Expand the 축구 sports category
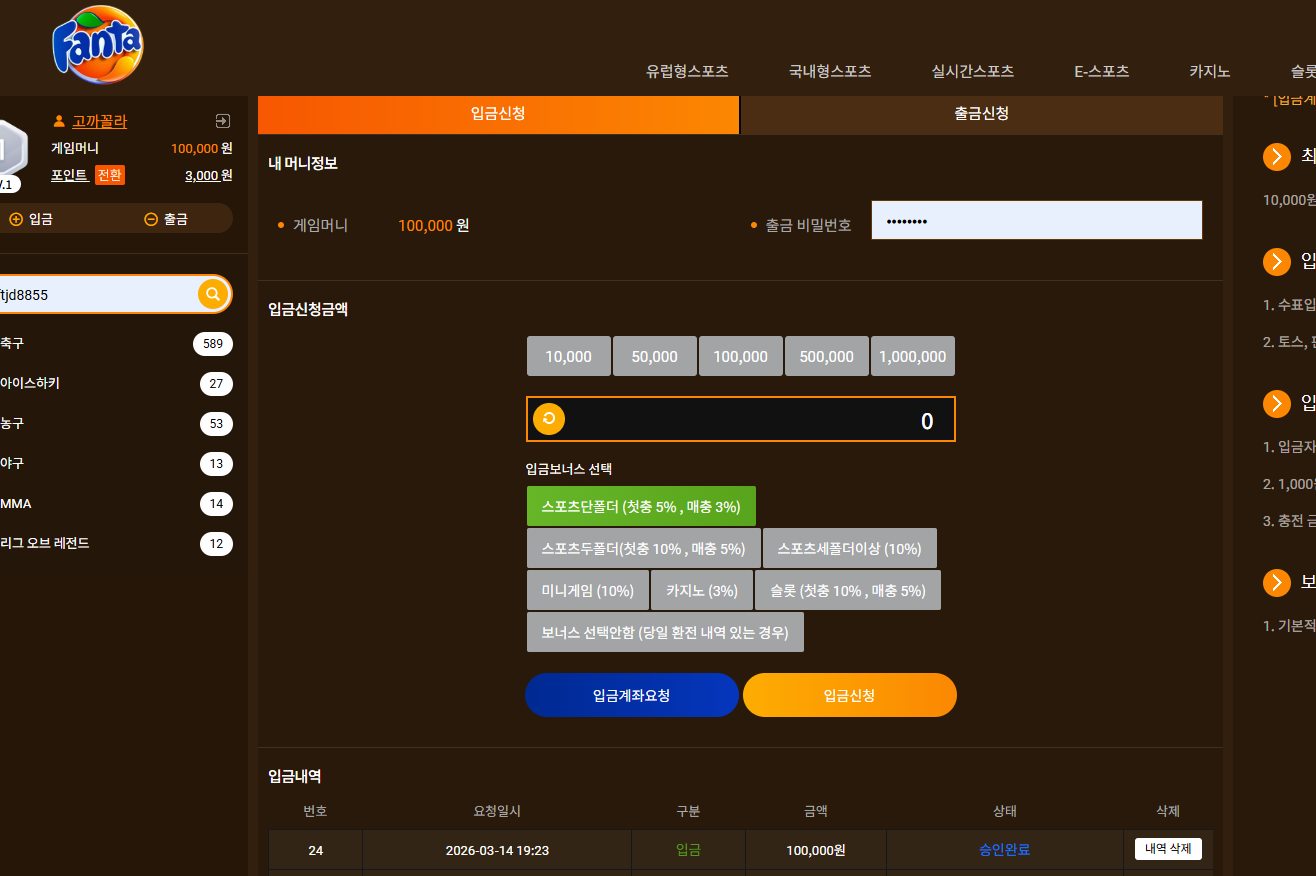 coord(116,344)
